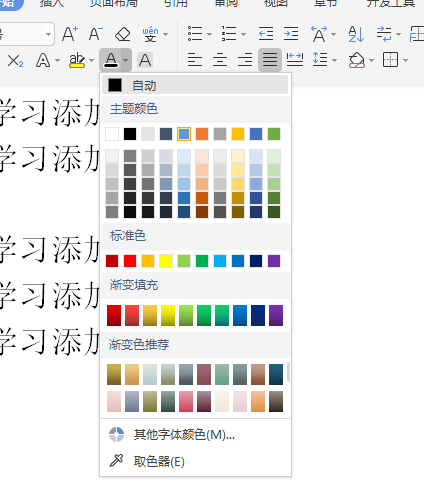424x503 pixels.
Task: Click the numbered list icon
Action: [x=229, y=34]
